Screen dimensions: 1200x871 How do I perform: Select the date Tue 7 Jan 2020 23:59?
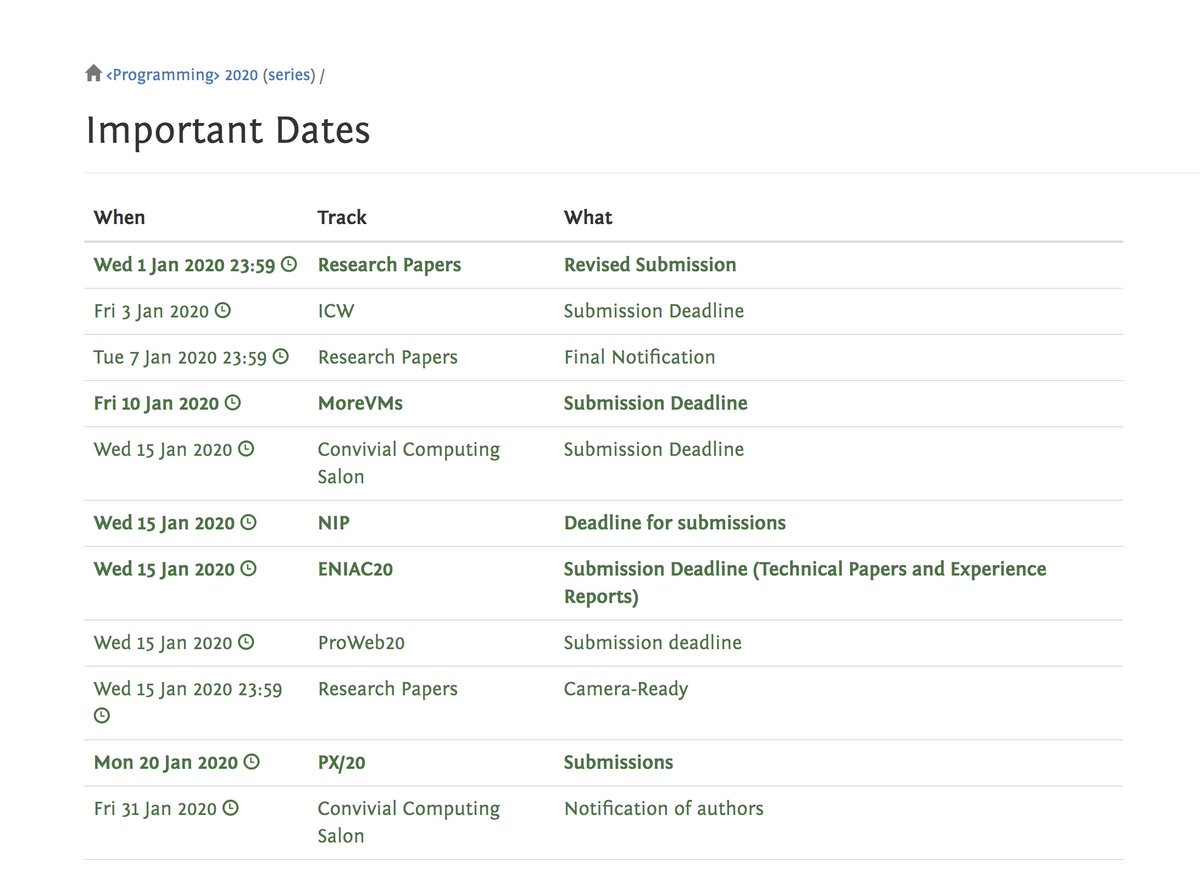pos(180,357)
